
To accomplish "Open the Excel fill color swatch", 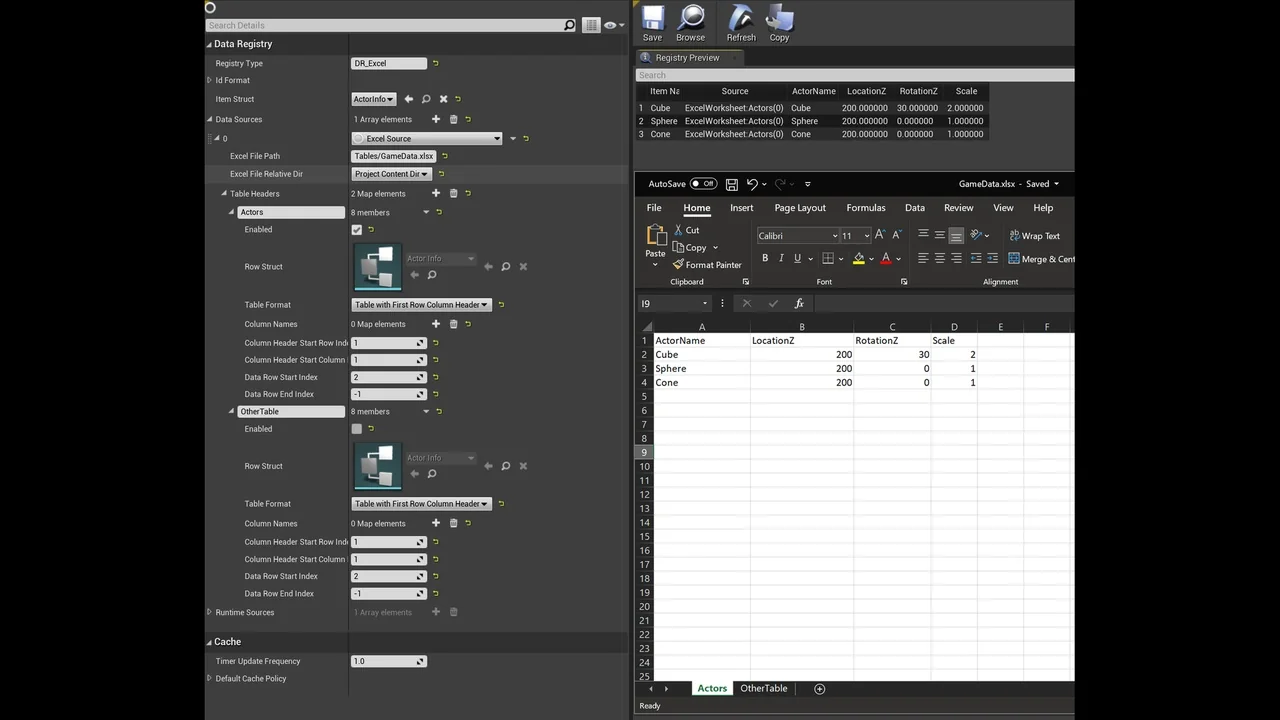I will click(x=858, y=258).
